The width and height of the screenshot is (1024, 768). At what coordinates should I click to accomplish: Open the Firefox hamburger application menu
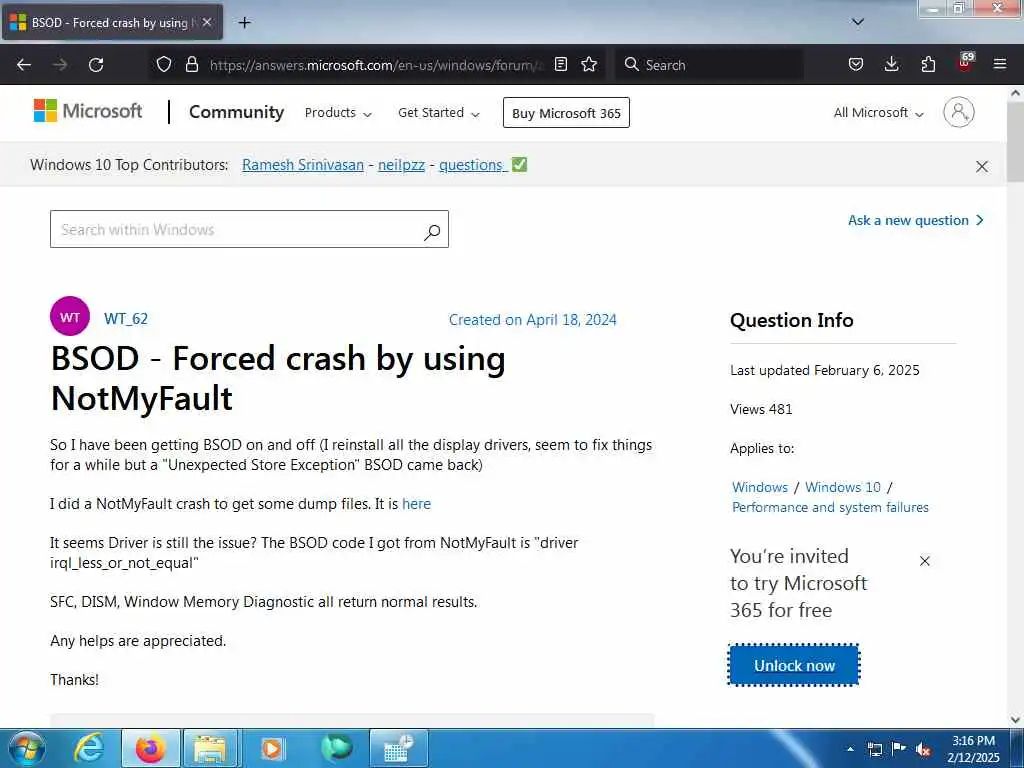[x=1000, y=65]
